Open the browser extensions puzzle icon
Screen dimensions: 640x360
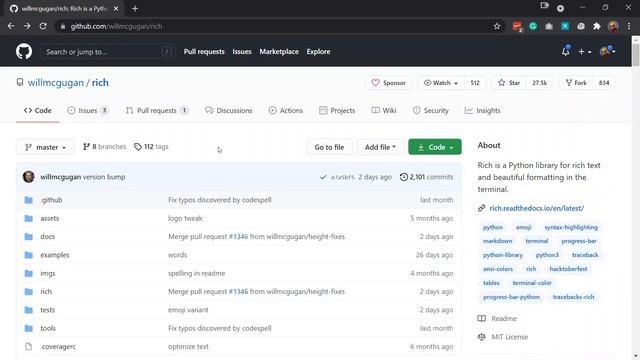click(597, 26)
